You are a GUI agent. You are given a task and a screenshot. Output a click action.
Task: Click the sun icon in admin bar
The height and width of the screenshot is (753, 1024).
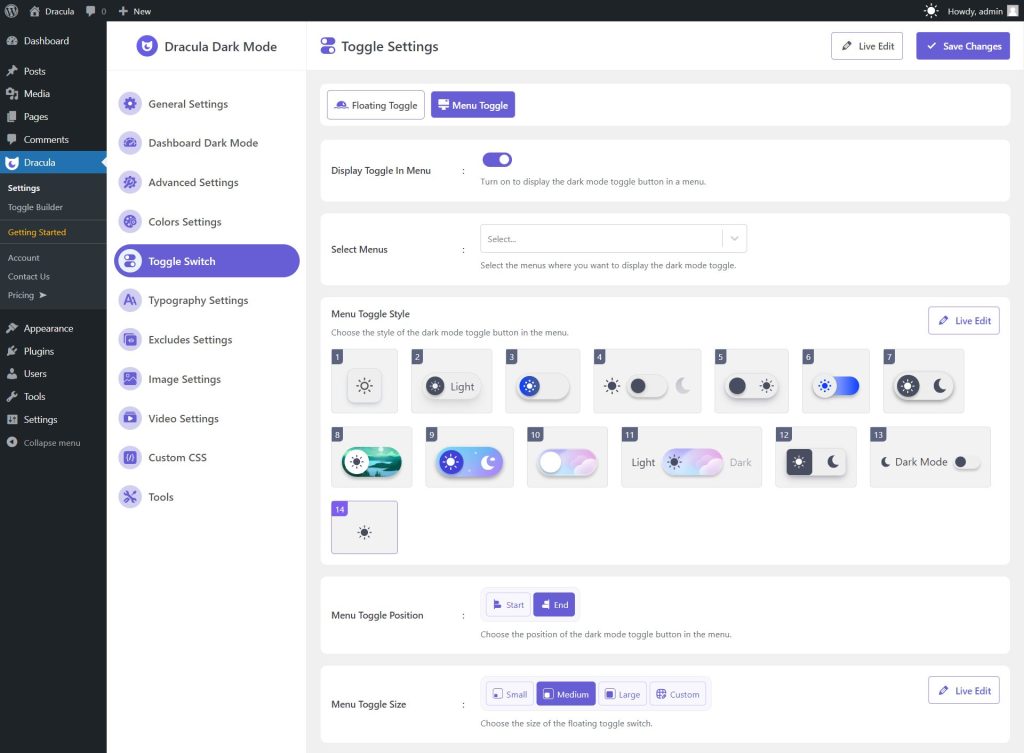point(931,11)
